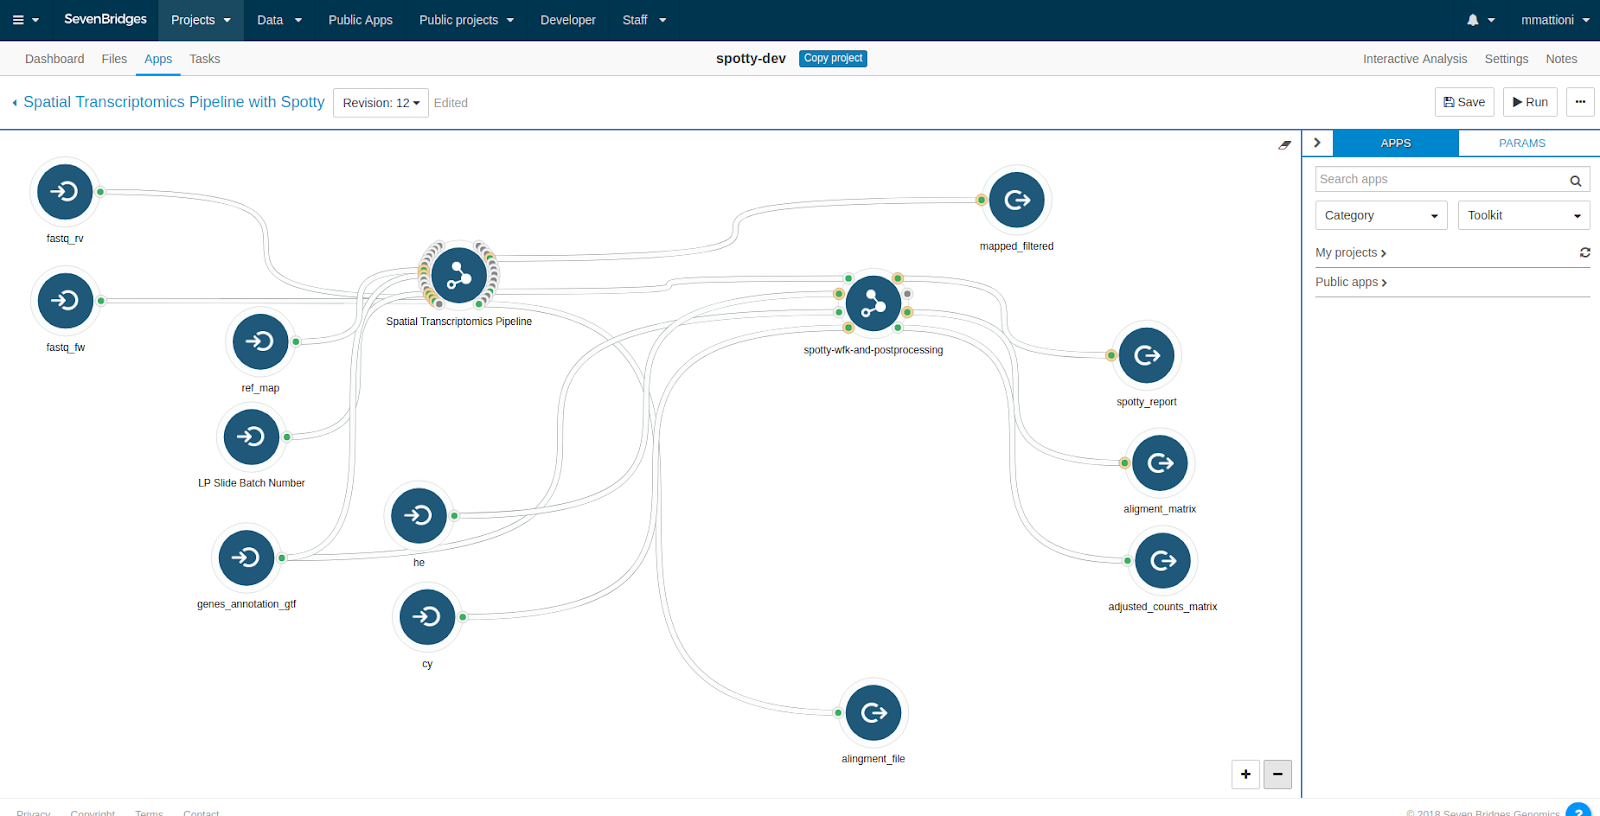Switch to the PARAMS panel tab
Viewport: 1600px width, 816px height.
coord(1522,143)
